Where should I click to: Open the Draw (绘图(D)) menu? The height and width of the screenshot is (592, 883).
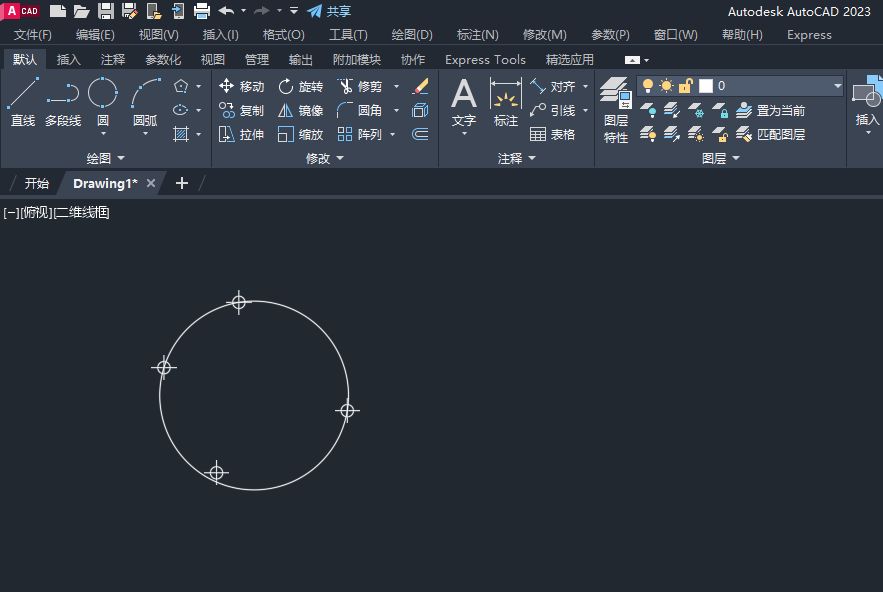(412, 35)
